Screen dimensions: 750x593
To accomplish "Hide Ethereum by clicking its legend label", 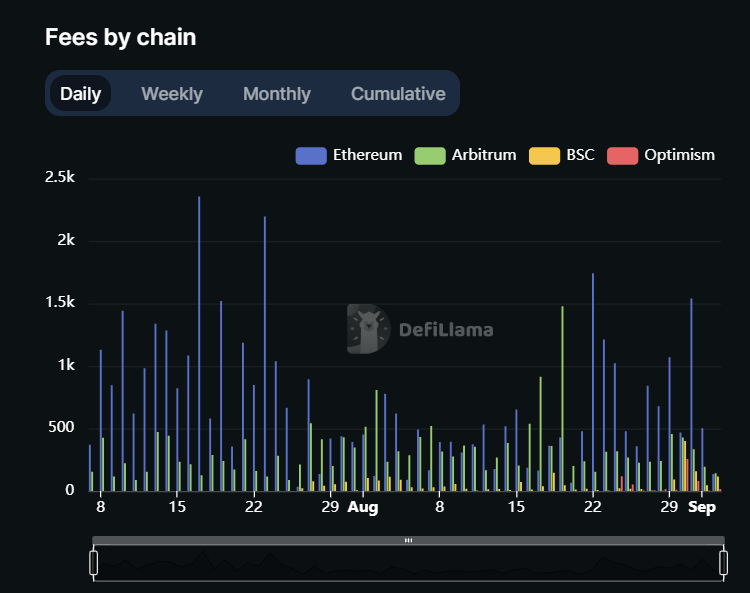I will pos(367,155).
